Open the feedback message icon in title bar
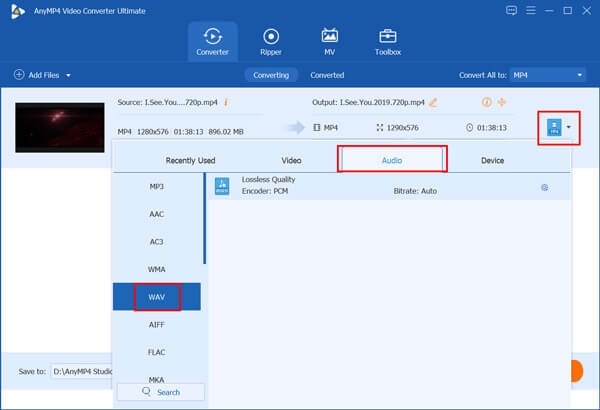 pos(511,10)
